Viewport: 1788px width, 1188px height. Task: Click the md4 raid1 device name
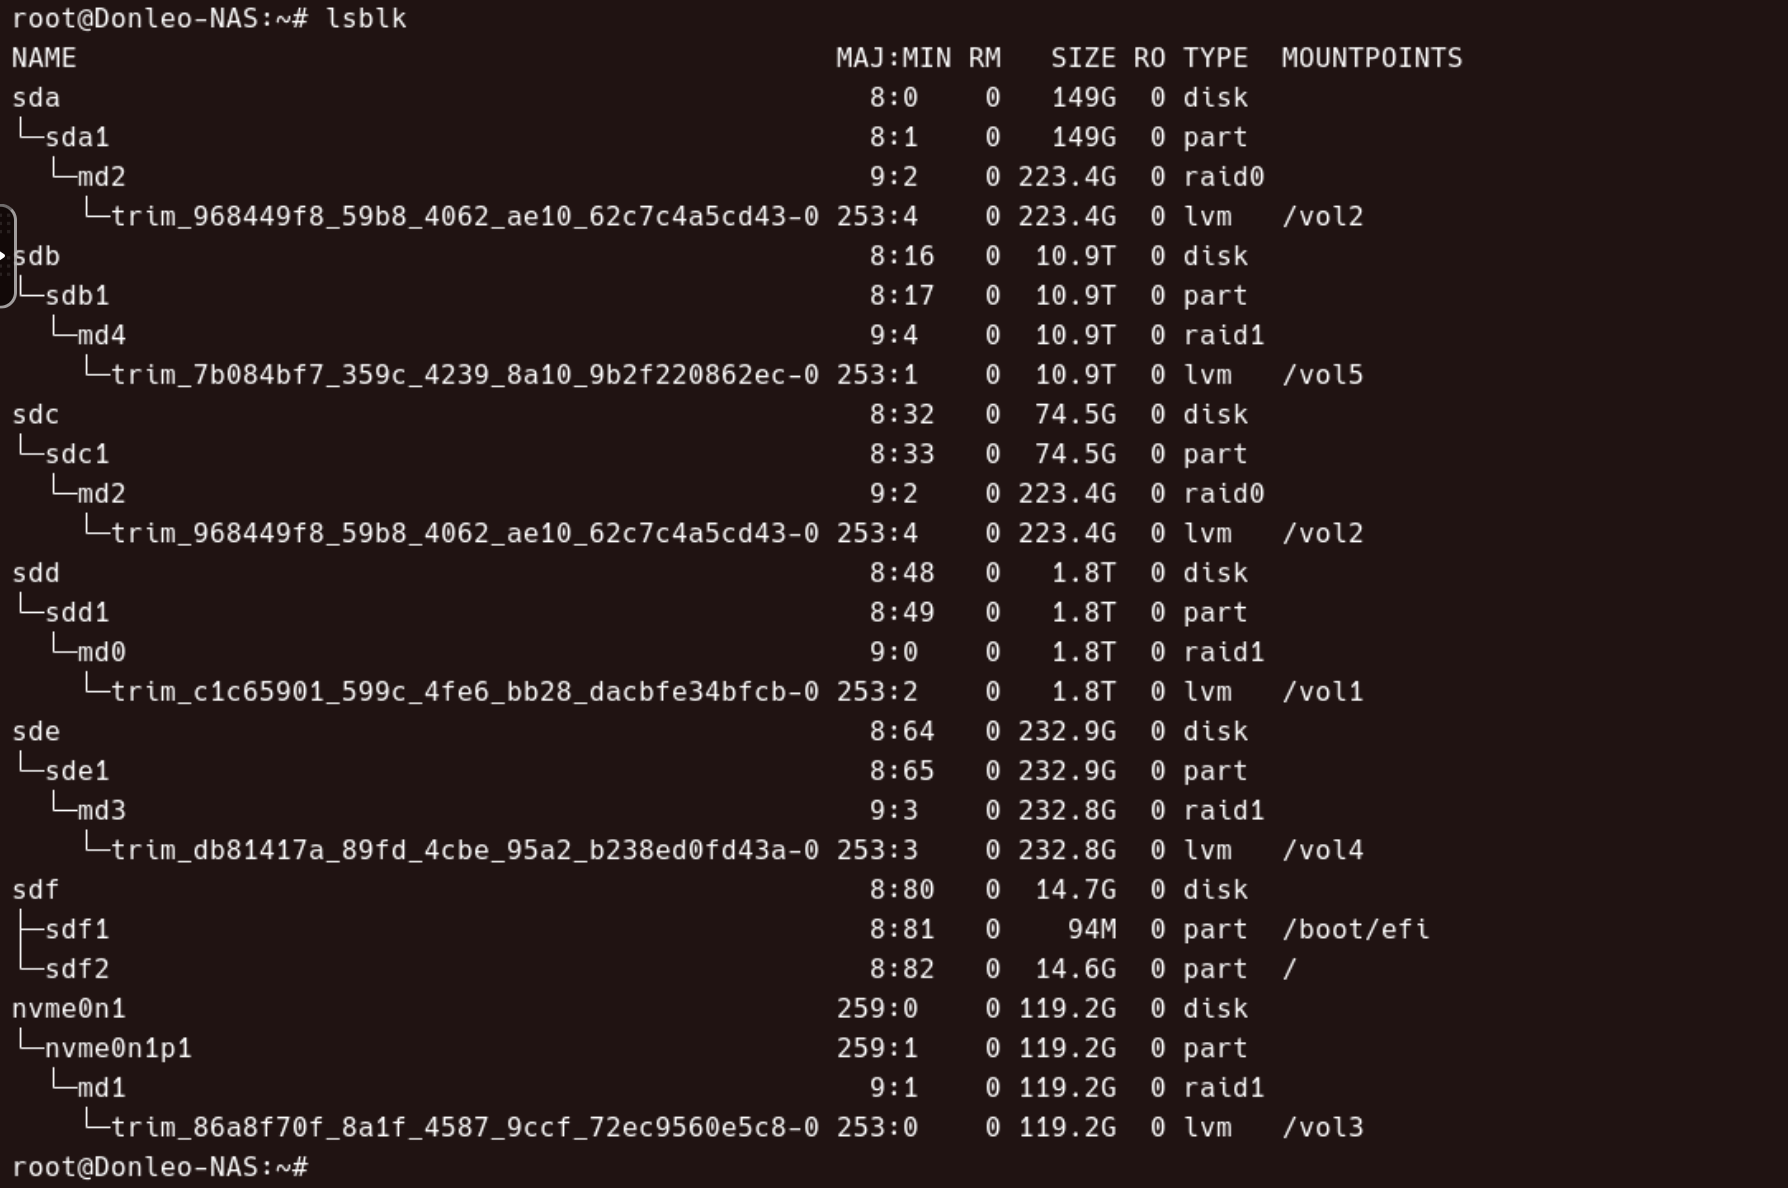point(102,336)
